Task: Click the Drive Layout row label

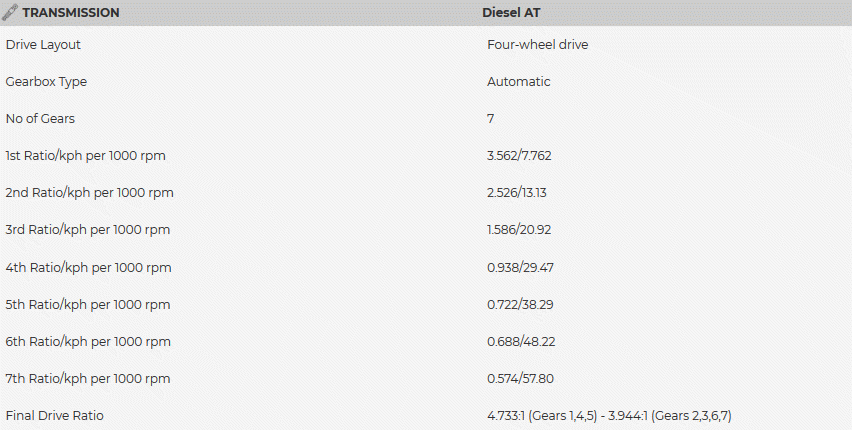Action: (x=43, y=45)
